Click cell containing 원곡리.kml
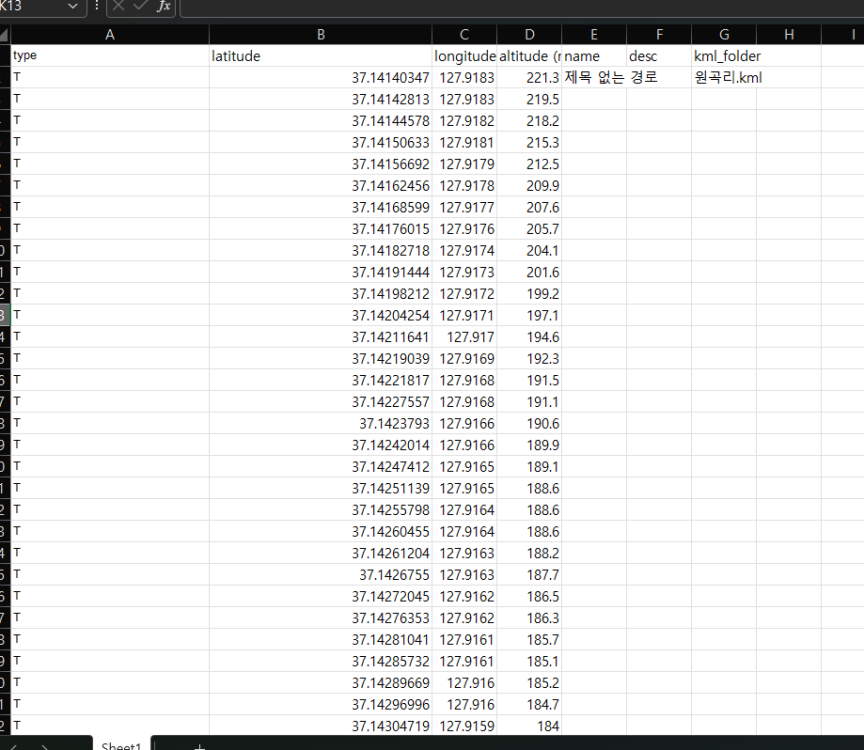Viewport: 864px width, 750px height. coord(724,77)
